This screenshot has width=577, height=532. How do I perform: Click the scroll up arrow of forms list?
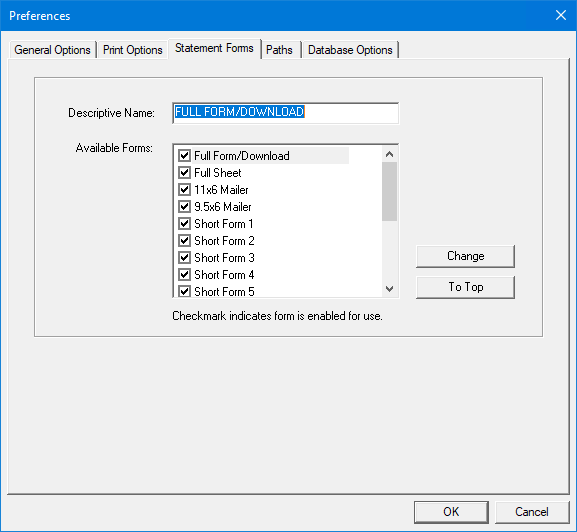tap(390, 154)
